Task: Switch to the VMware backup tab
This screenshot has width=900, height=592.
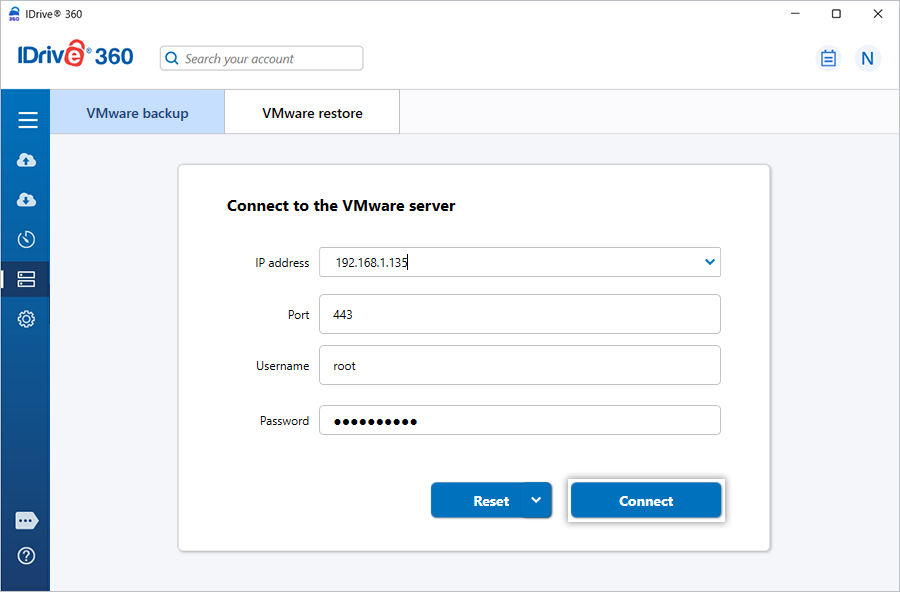Action: pyautogui.click(x=137, y=113)
